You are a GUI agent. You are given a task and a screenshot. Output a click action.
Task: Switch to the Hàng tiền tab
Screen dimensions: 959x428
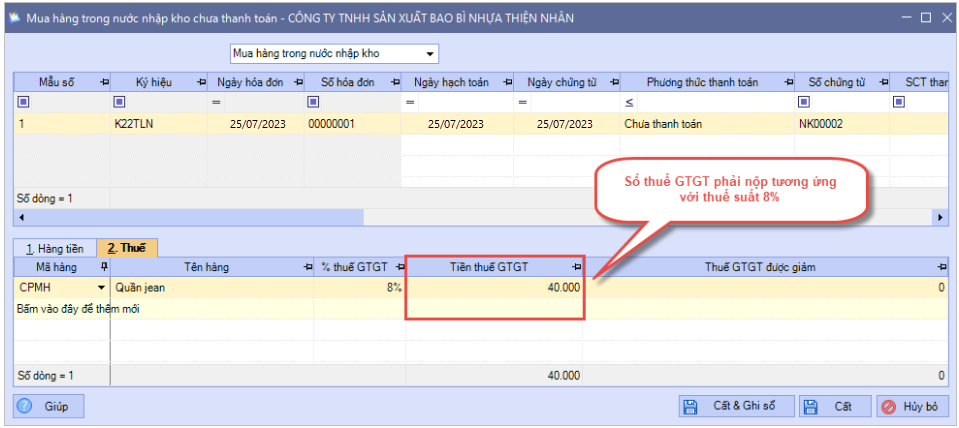pyautogui.click(x=54, y=248)
